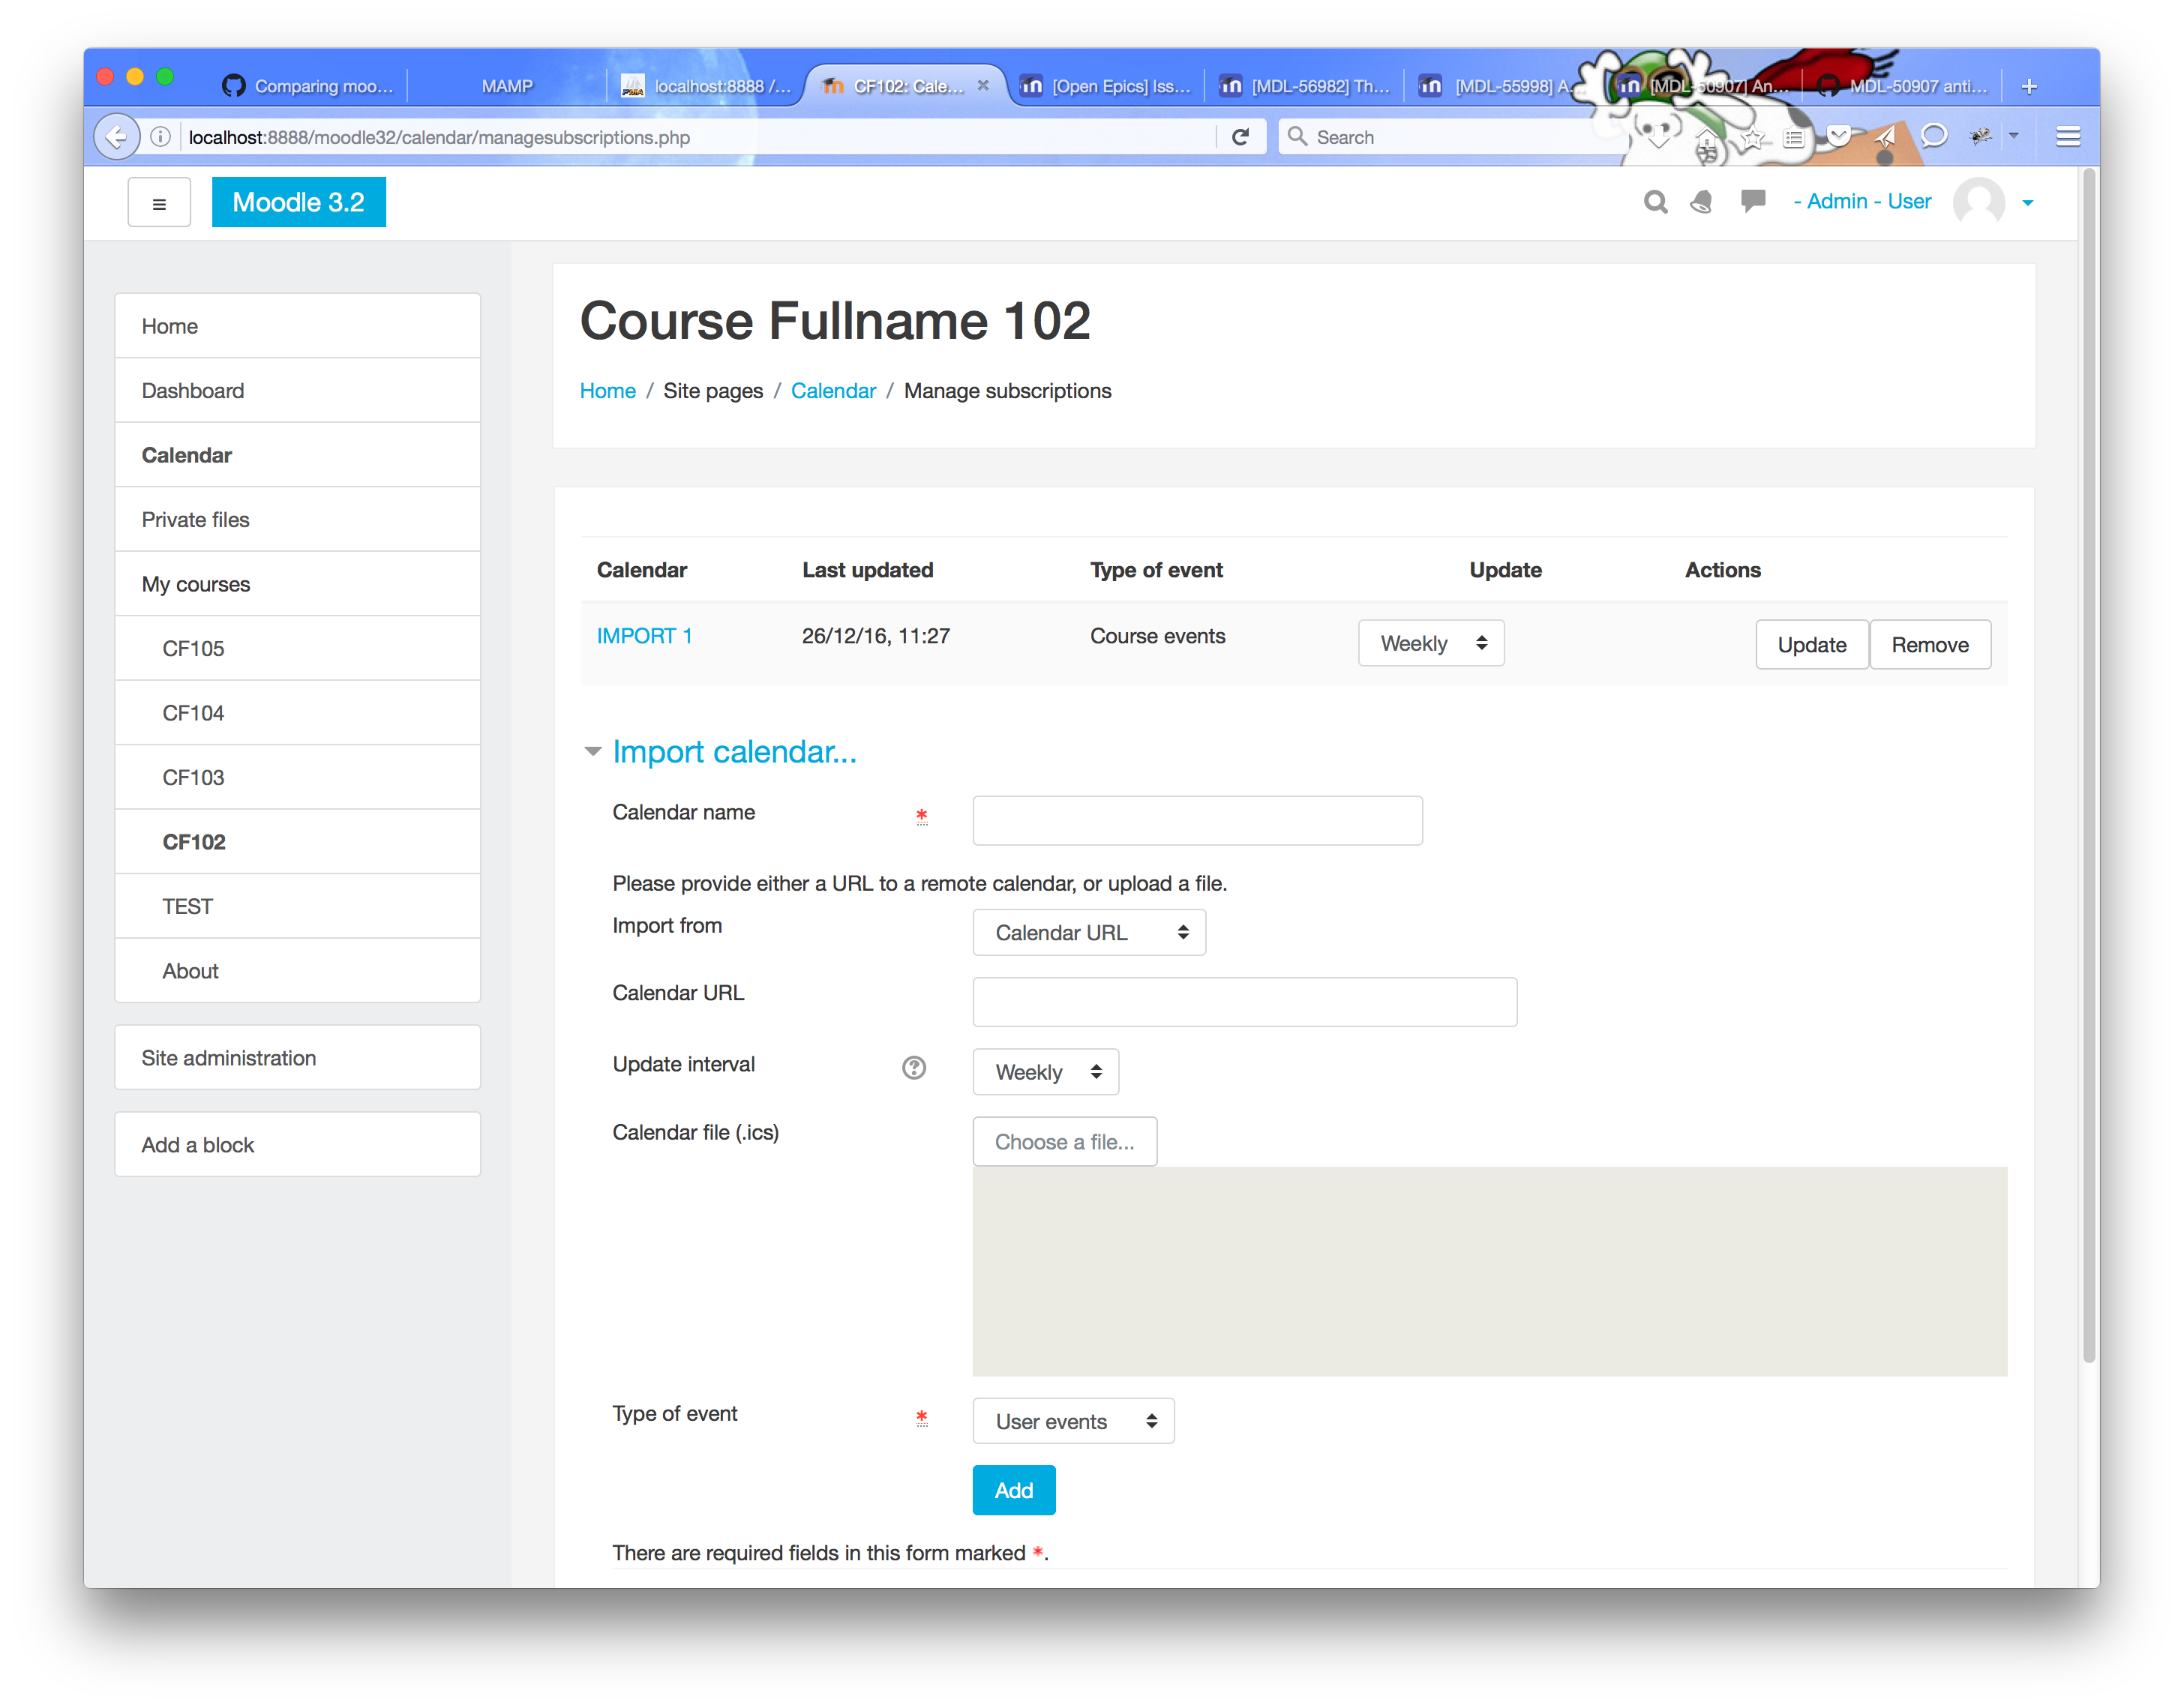Open the IMPORT 1 calendar link
This screenshot has width=2184, height=1708.
[x=645, y=636]
